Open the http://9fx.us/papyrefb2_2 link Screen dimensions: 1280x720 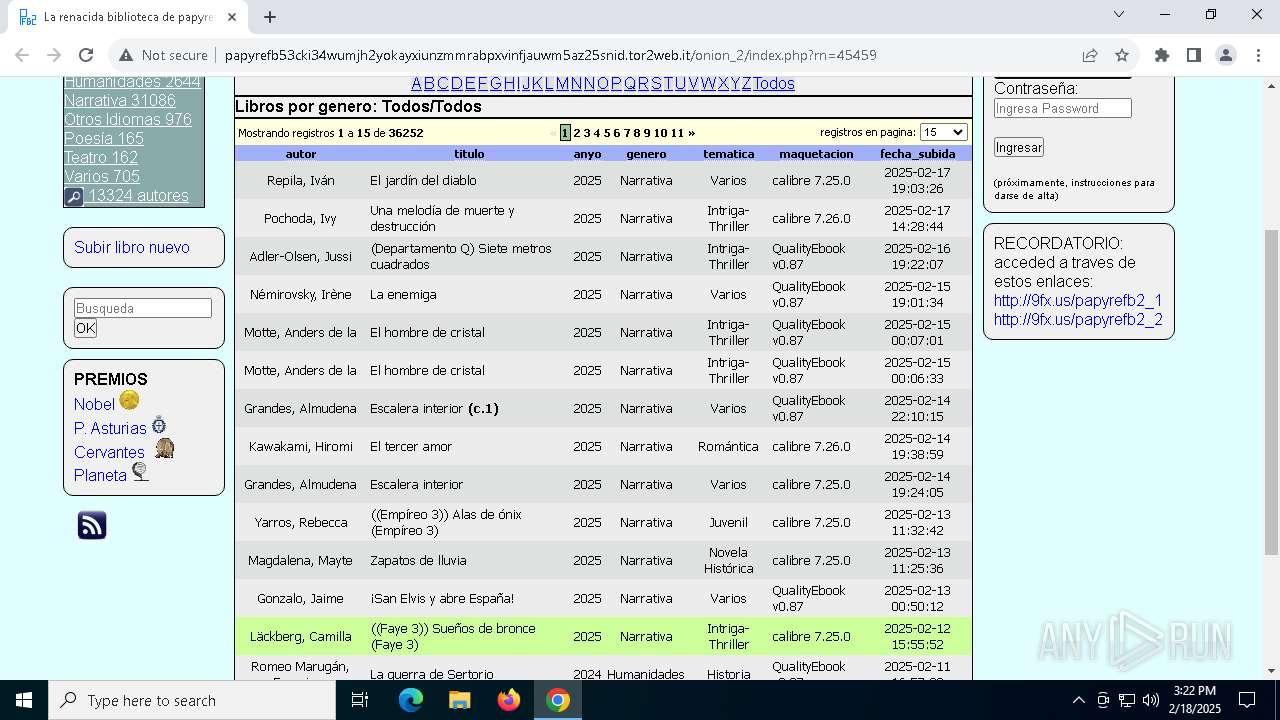(x=1078, y=319)
